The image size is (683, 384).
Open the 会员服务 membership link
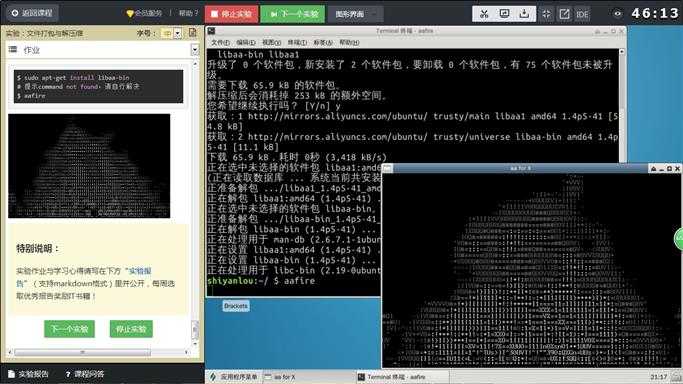[x=144, y=13]
